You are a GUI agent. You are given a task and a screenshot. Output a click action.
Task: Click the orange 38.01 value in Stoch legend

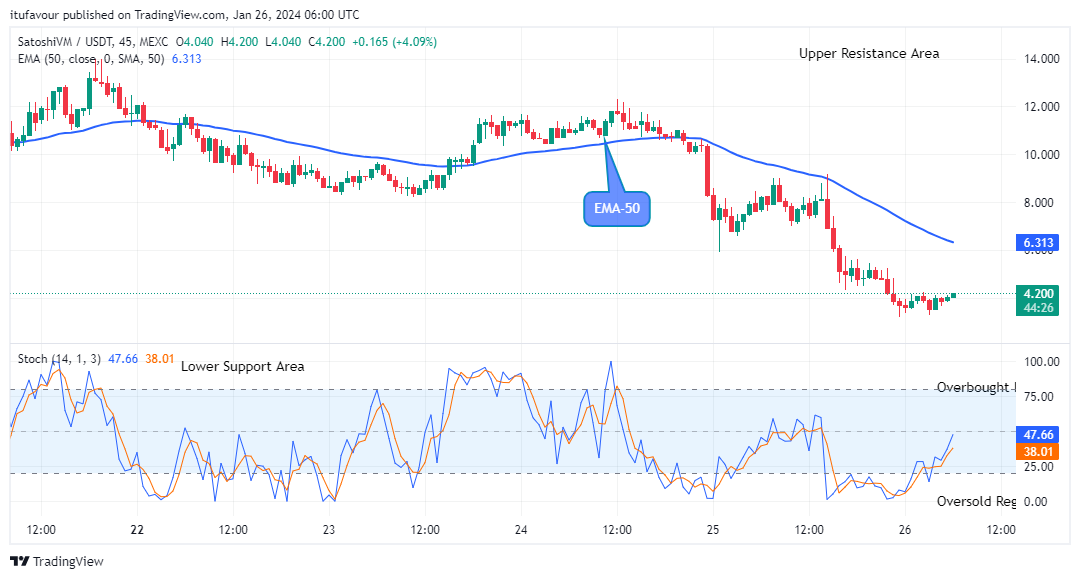(160, 359)
